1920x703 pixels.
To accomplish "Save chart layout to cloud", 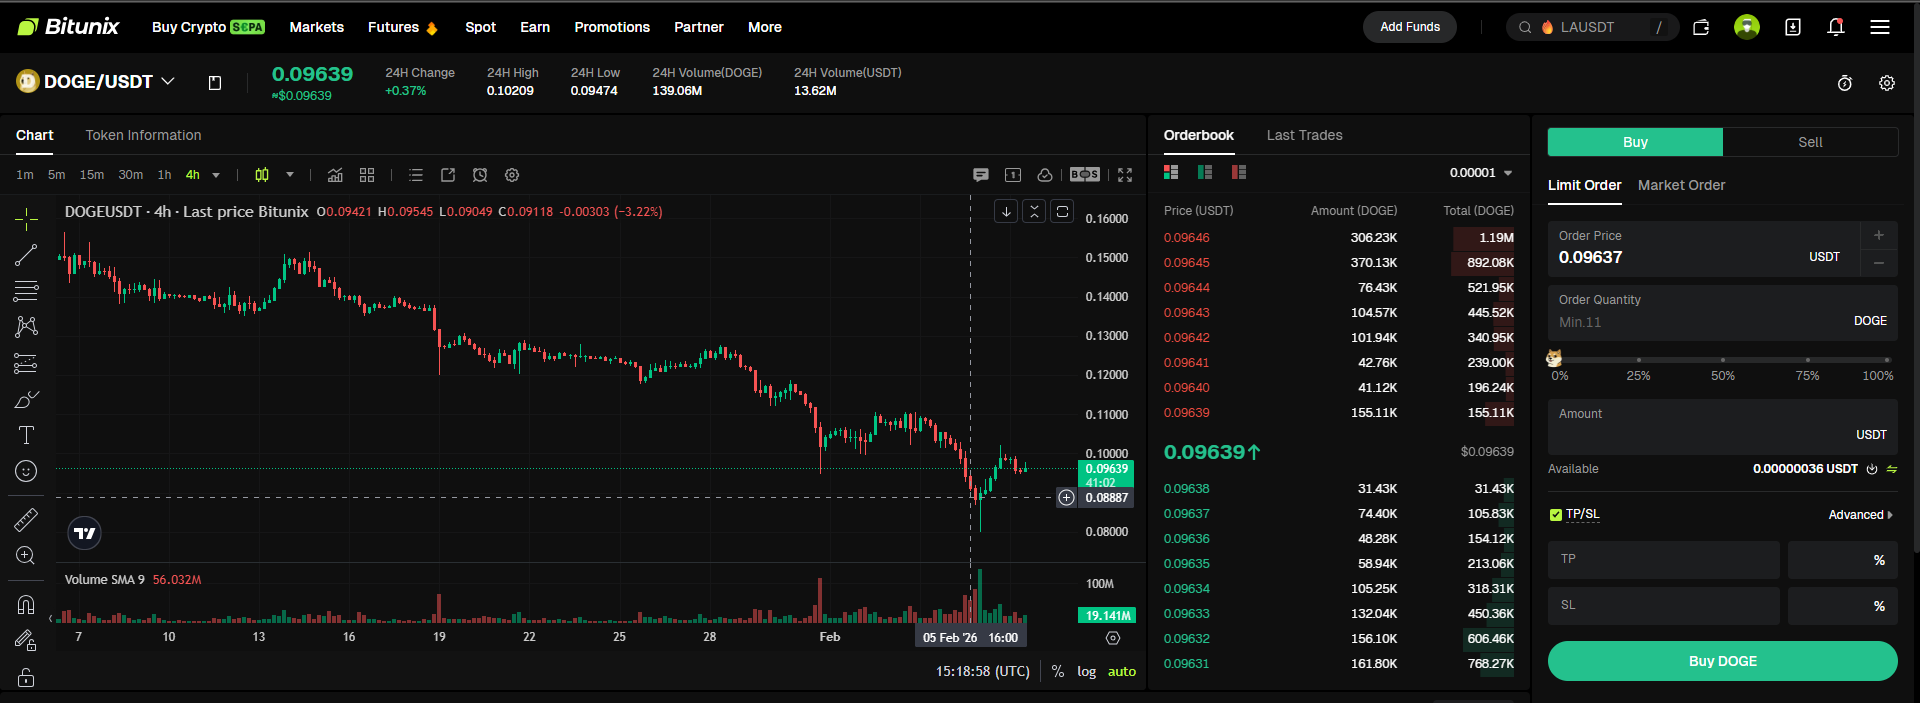I will [x=1045, y=175].
